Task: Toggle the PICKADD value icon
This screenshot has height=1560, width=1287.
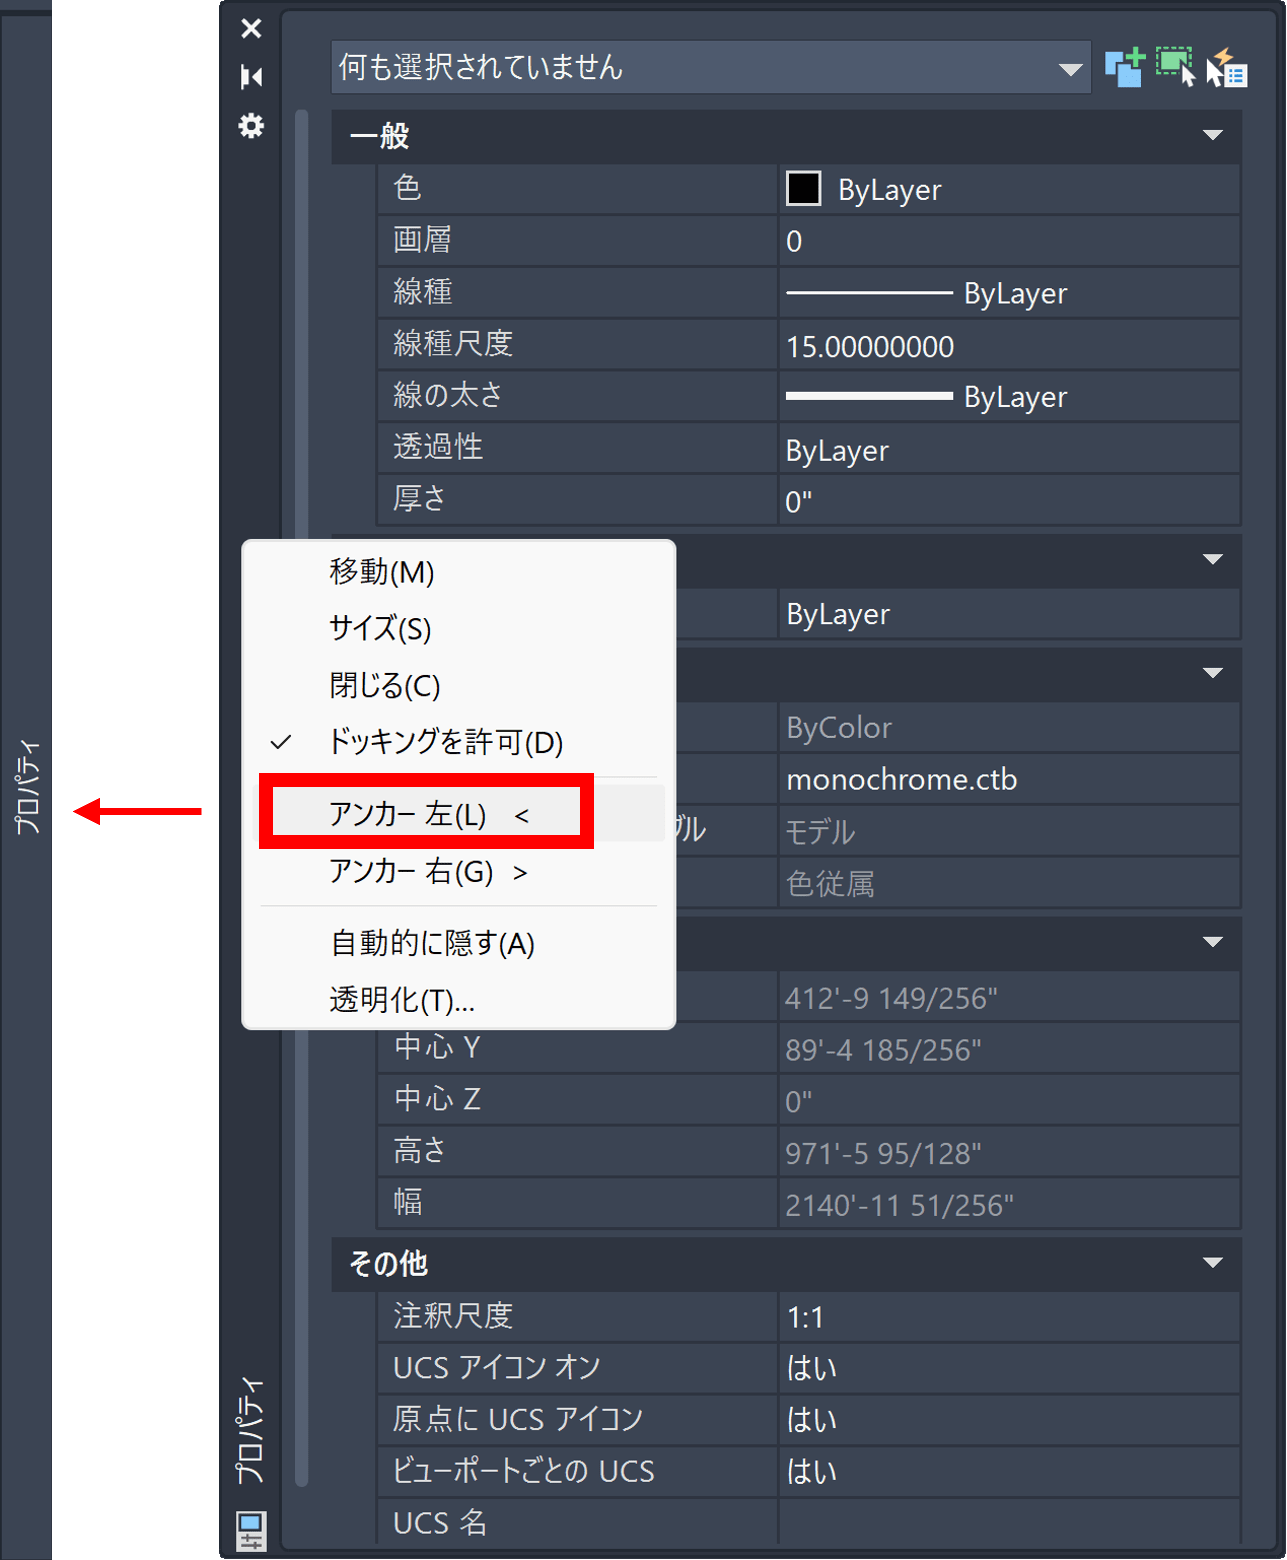Action: point(1124,67)
